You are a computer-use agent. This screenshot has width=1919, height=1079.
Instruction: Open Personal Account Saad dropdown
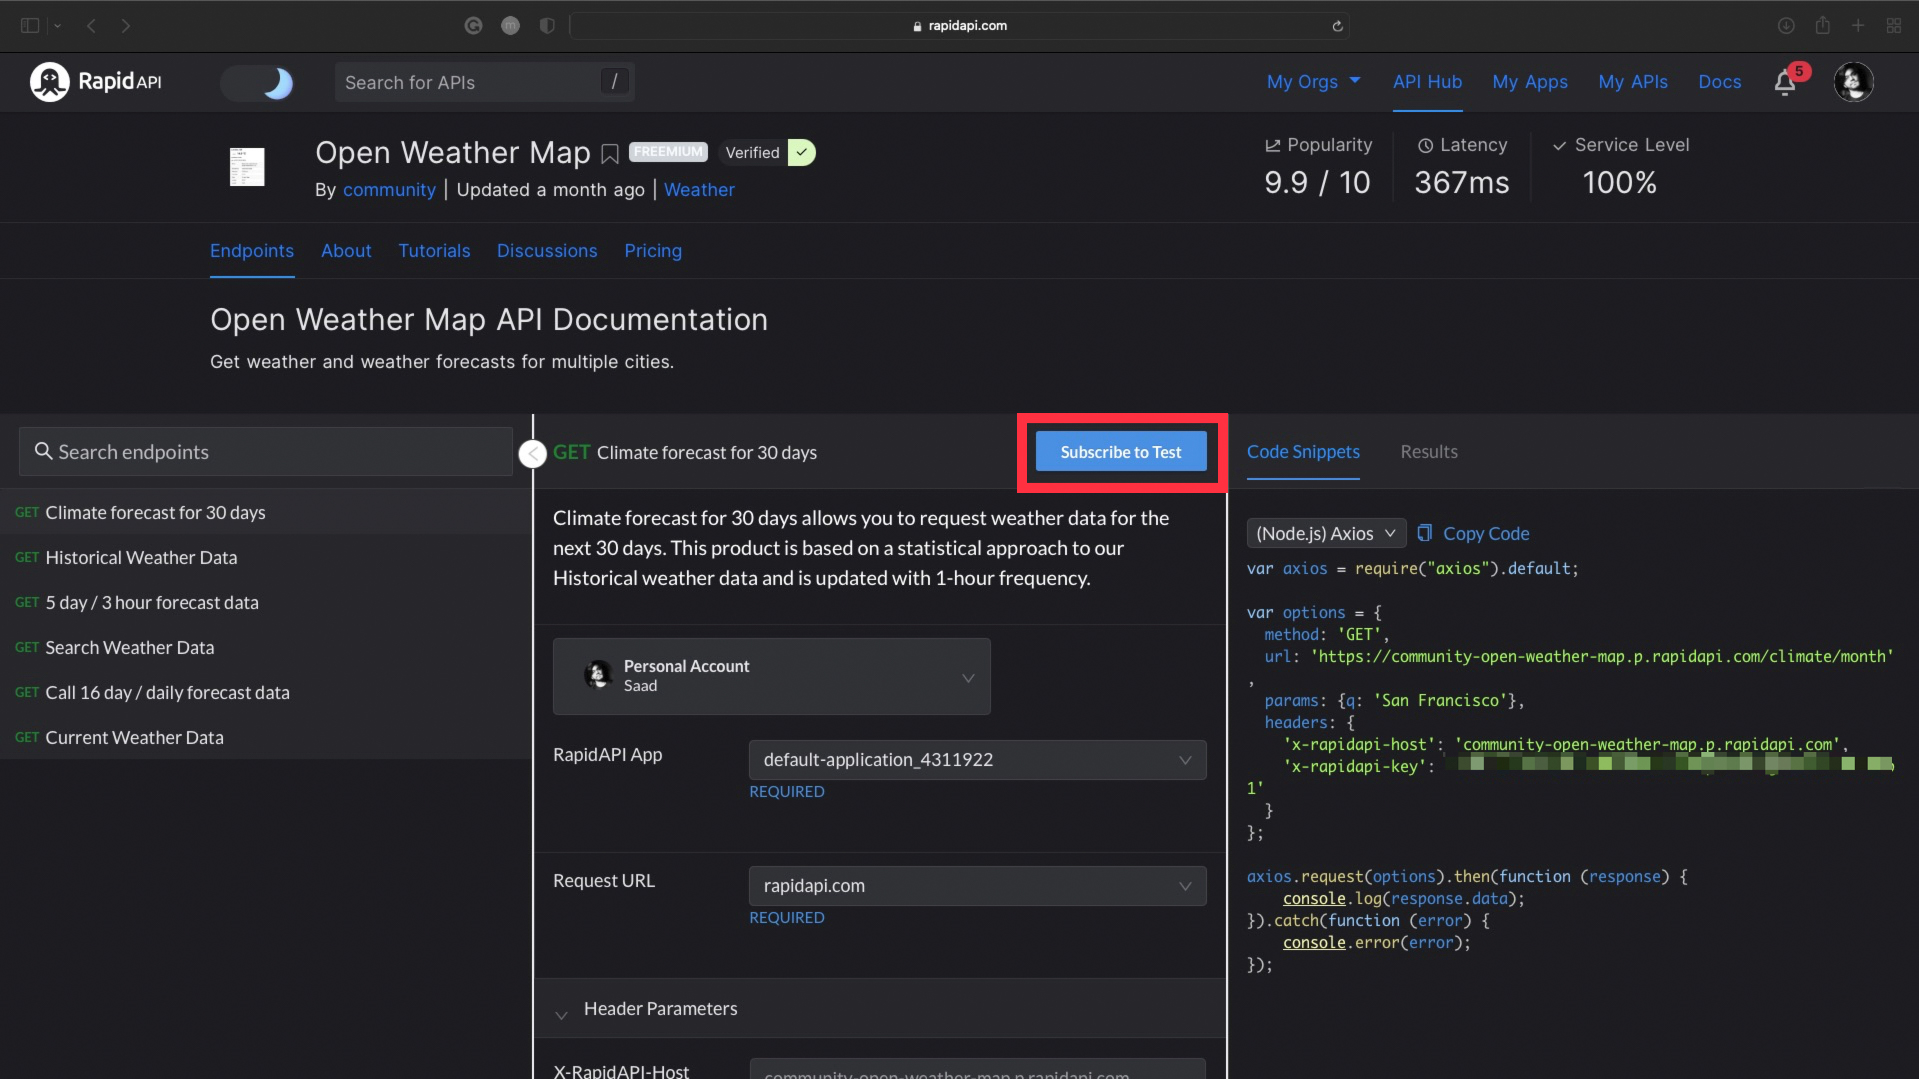pyautogui.click(x=772, y=676)
